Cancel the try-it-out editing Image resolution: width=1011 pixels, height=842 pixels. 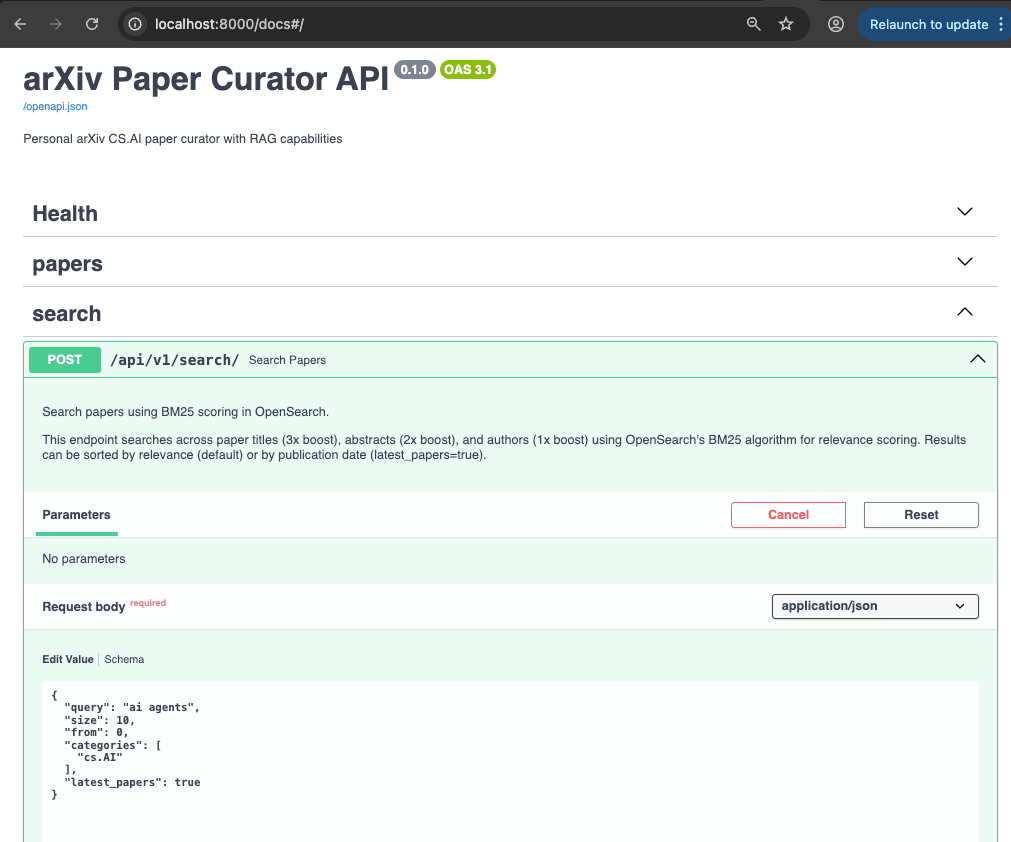[x=788, y=514]
